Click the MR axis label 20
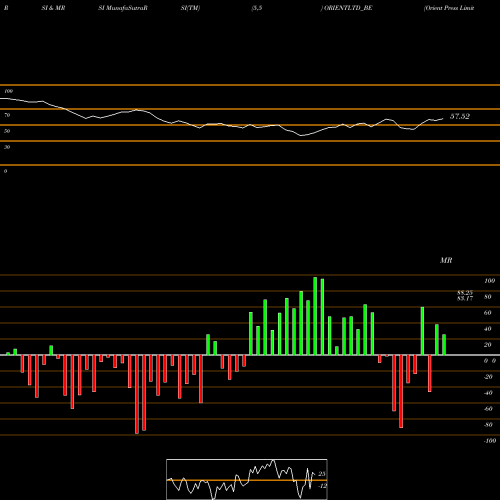Screen dimensions: 500x500 488,345
